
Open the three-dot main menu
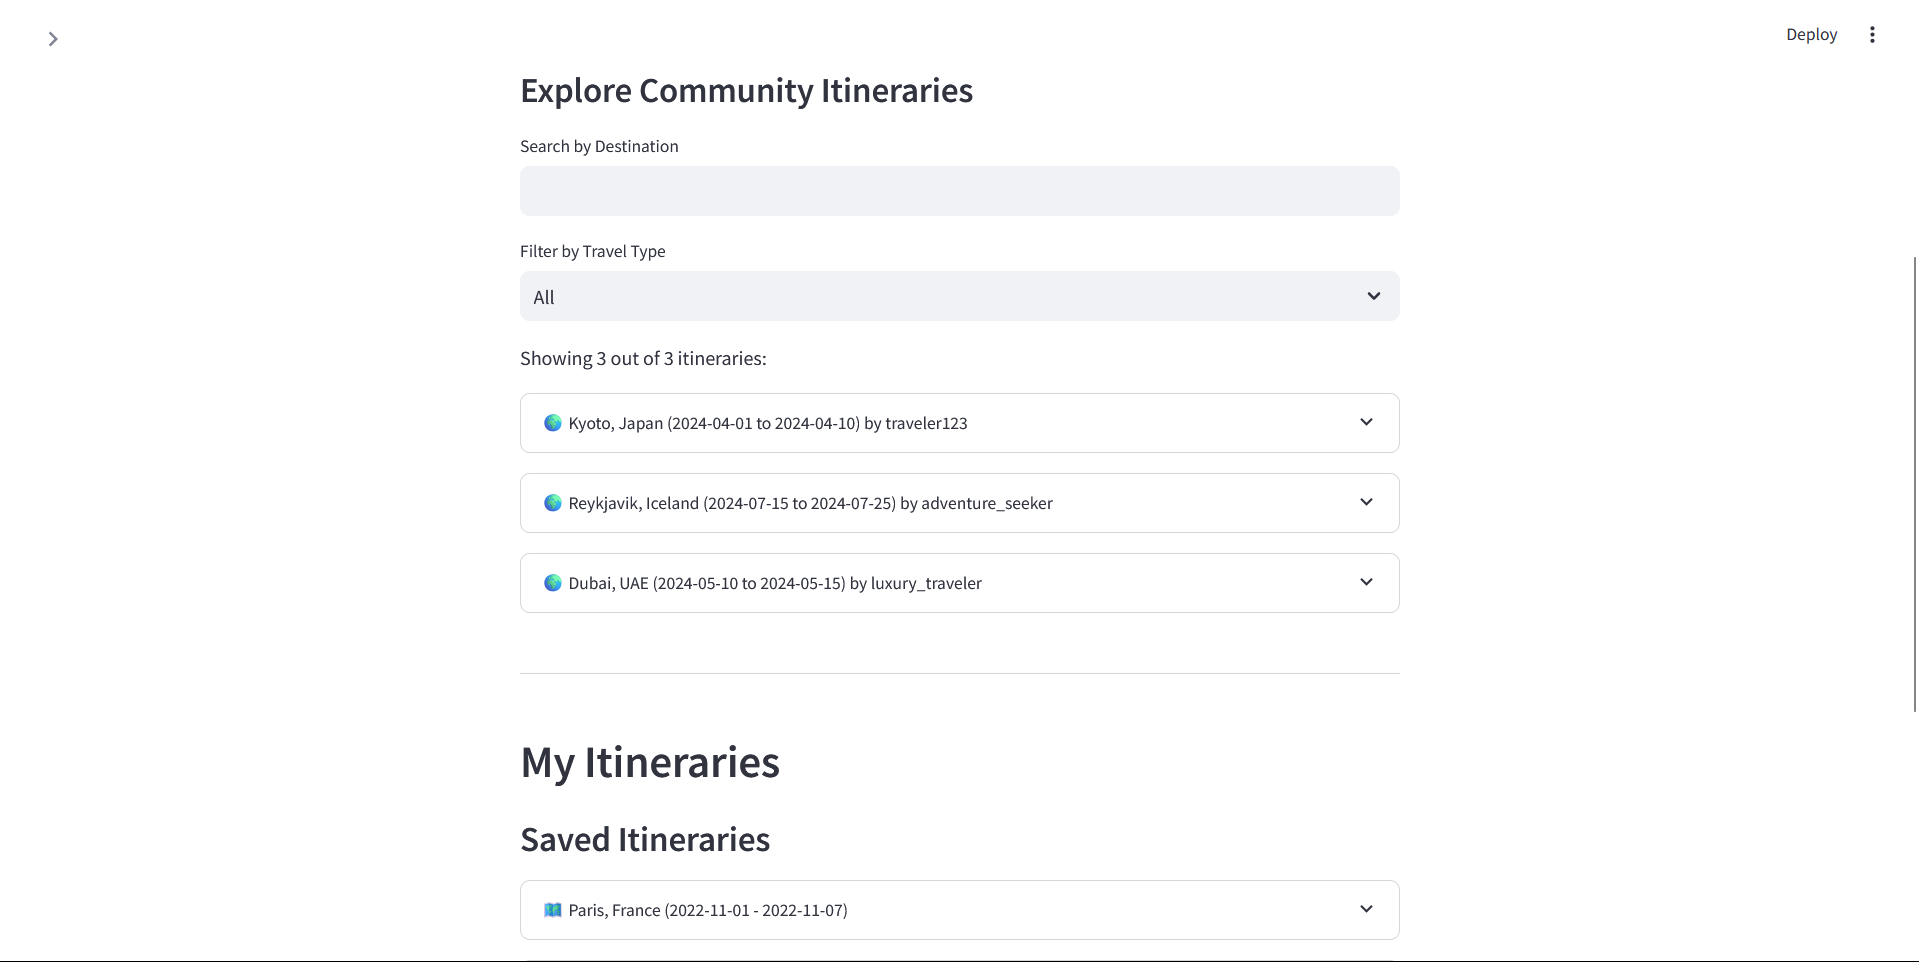(1872, 35)
